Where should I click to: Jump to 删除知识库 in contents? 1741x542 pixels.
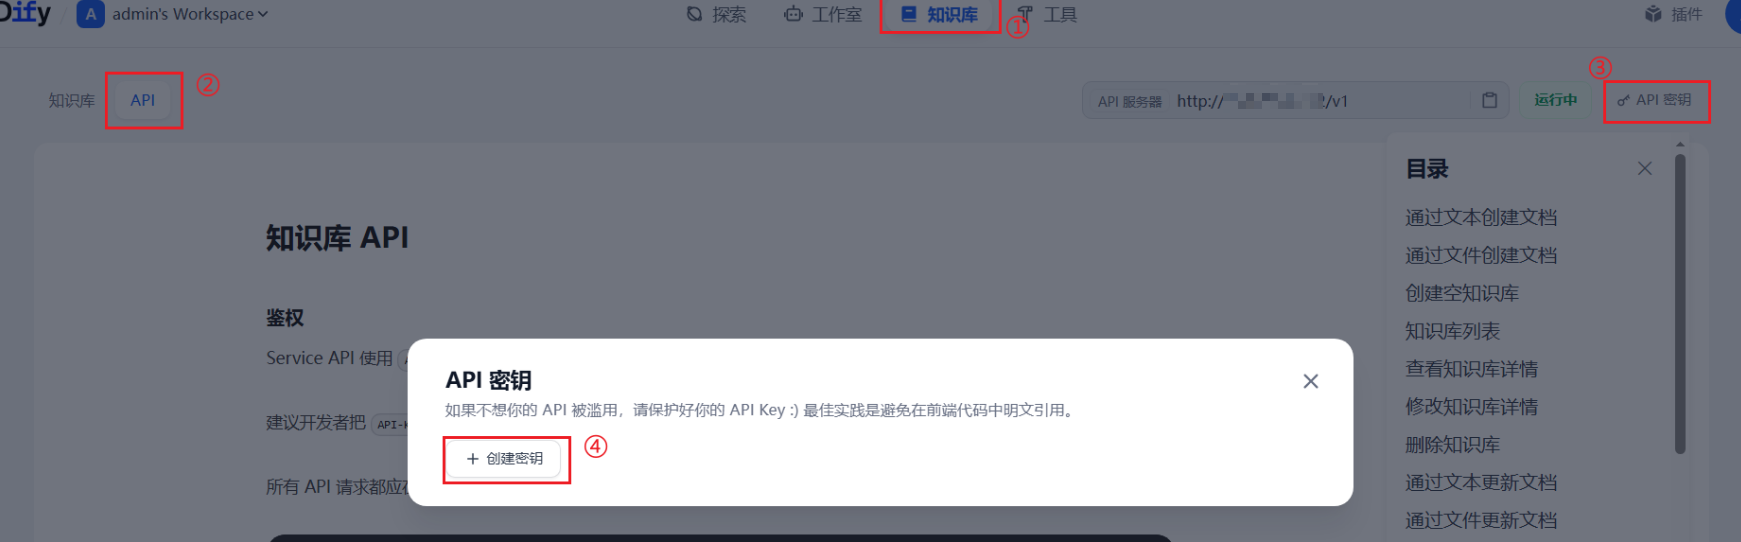[x=1452, y=445]
